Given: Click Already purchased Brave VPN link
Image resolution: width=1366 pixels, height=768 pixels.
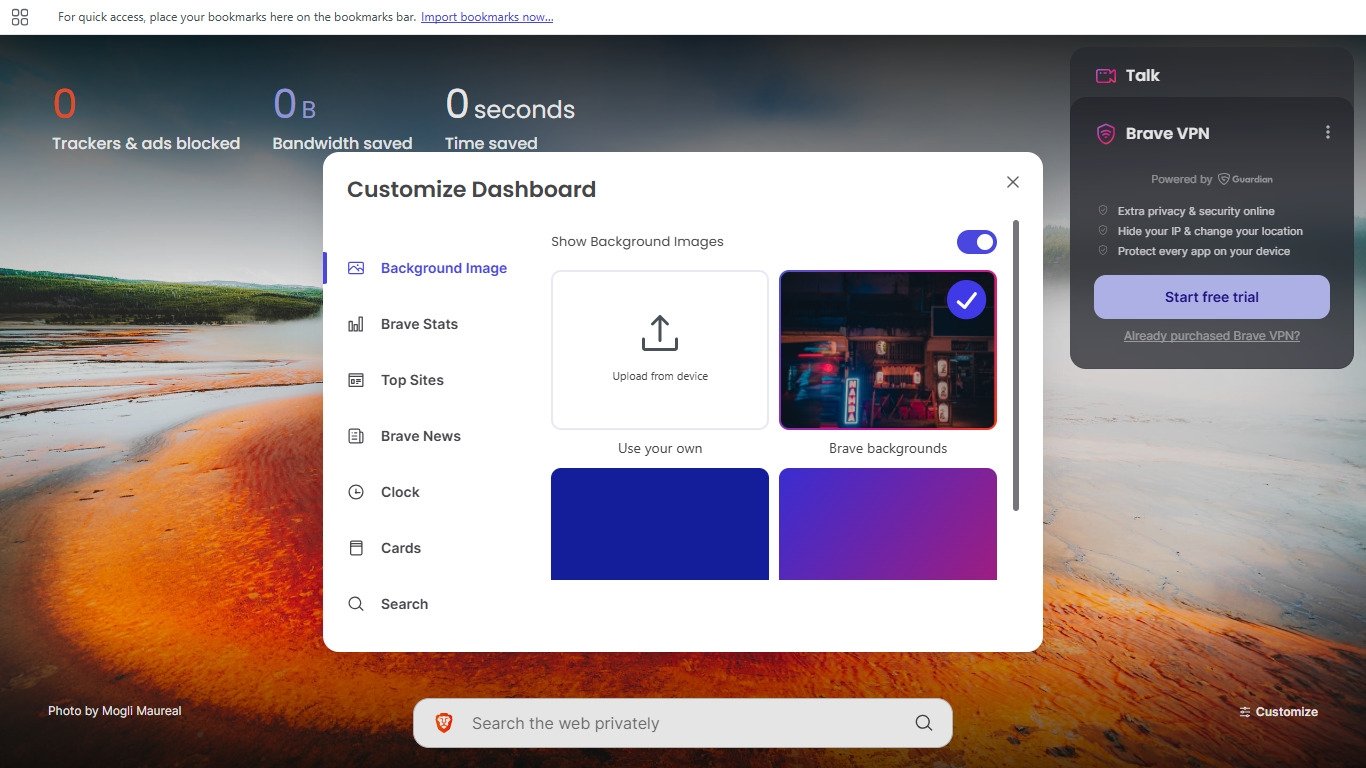Looking at the screenshot, I should pos(1212,336).
